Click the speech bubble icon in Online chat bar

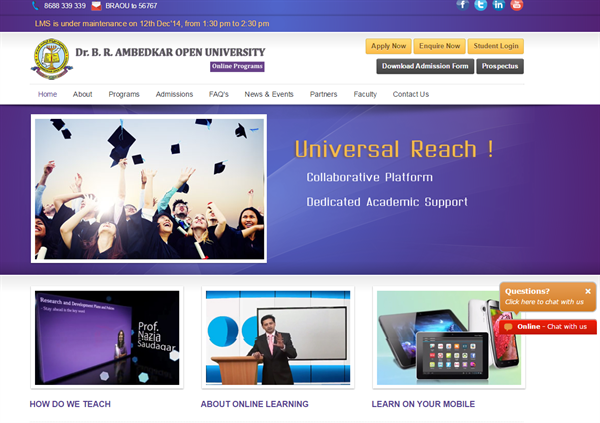pos(508,327)
